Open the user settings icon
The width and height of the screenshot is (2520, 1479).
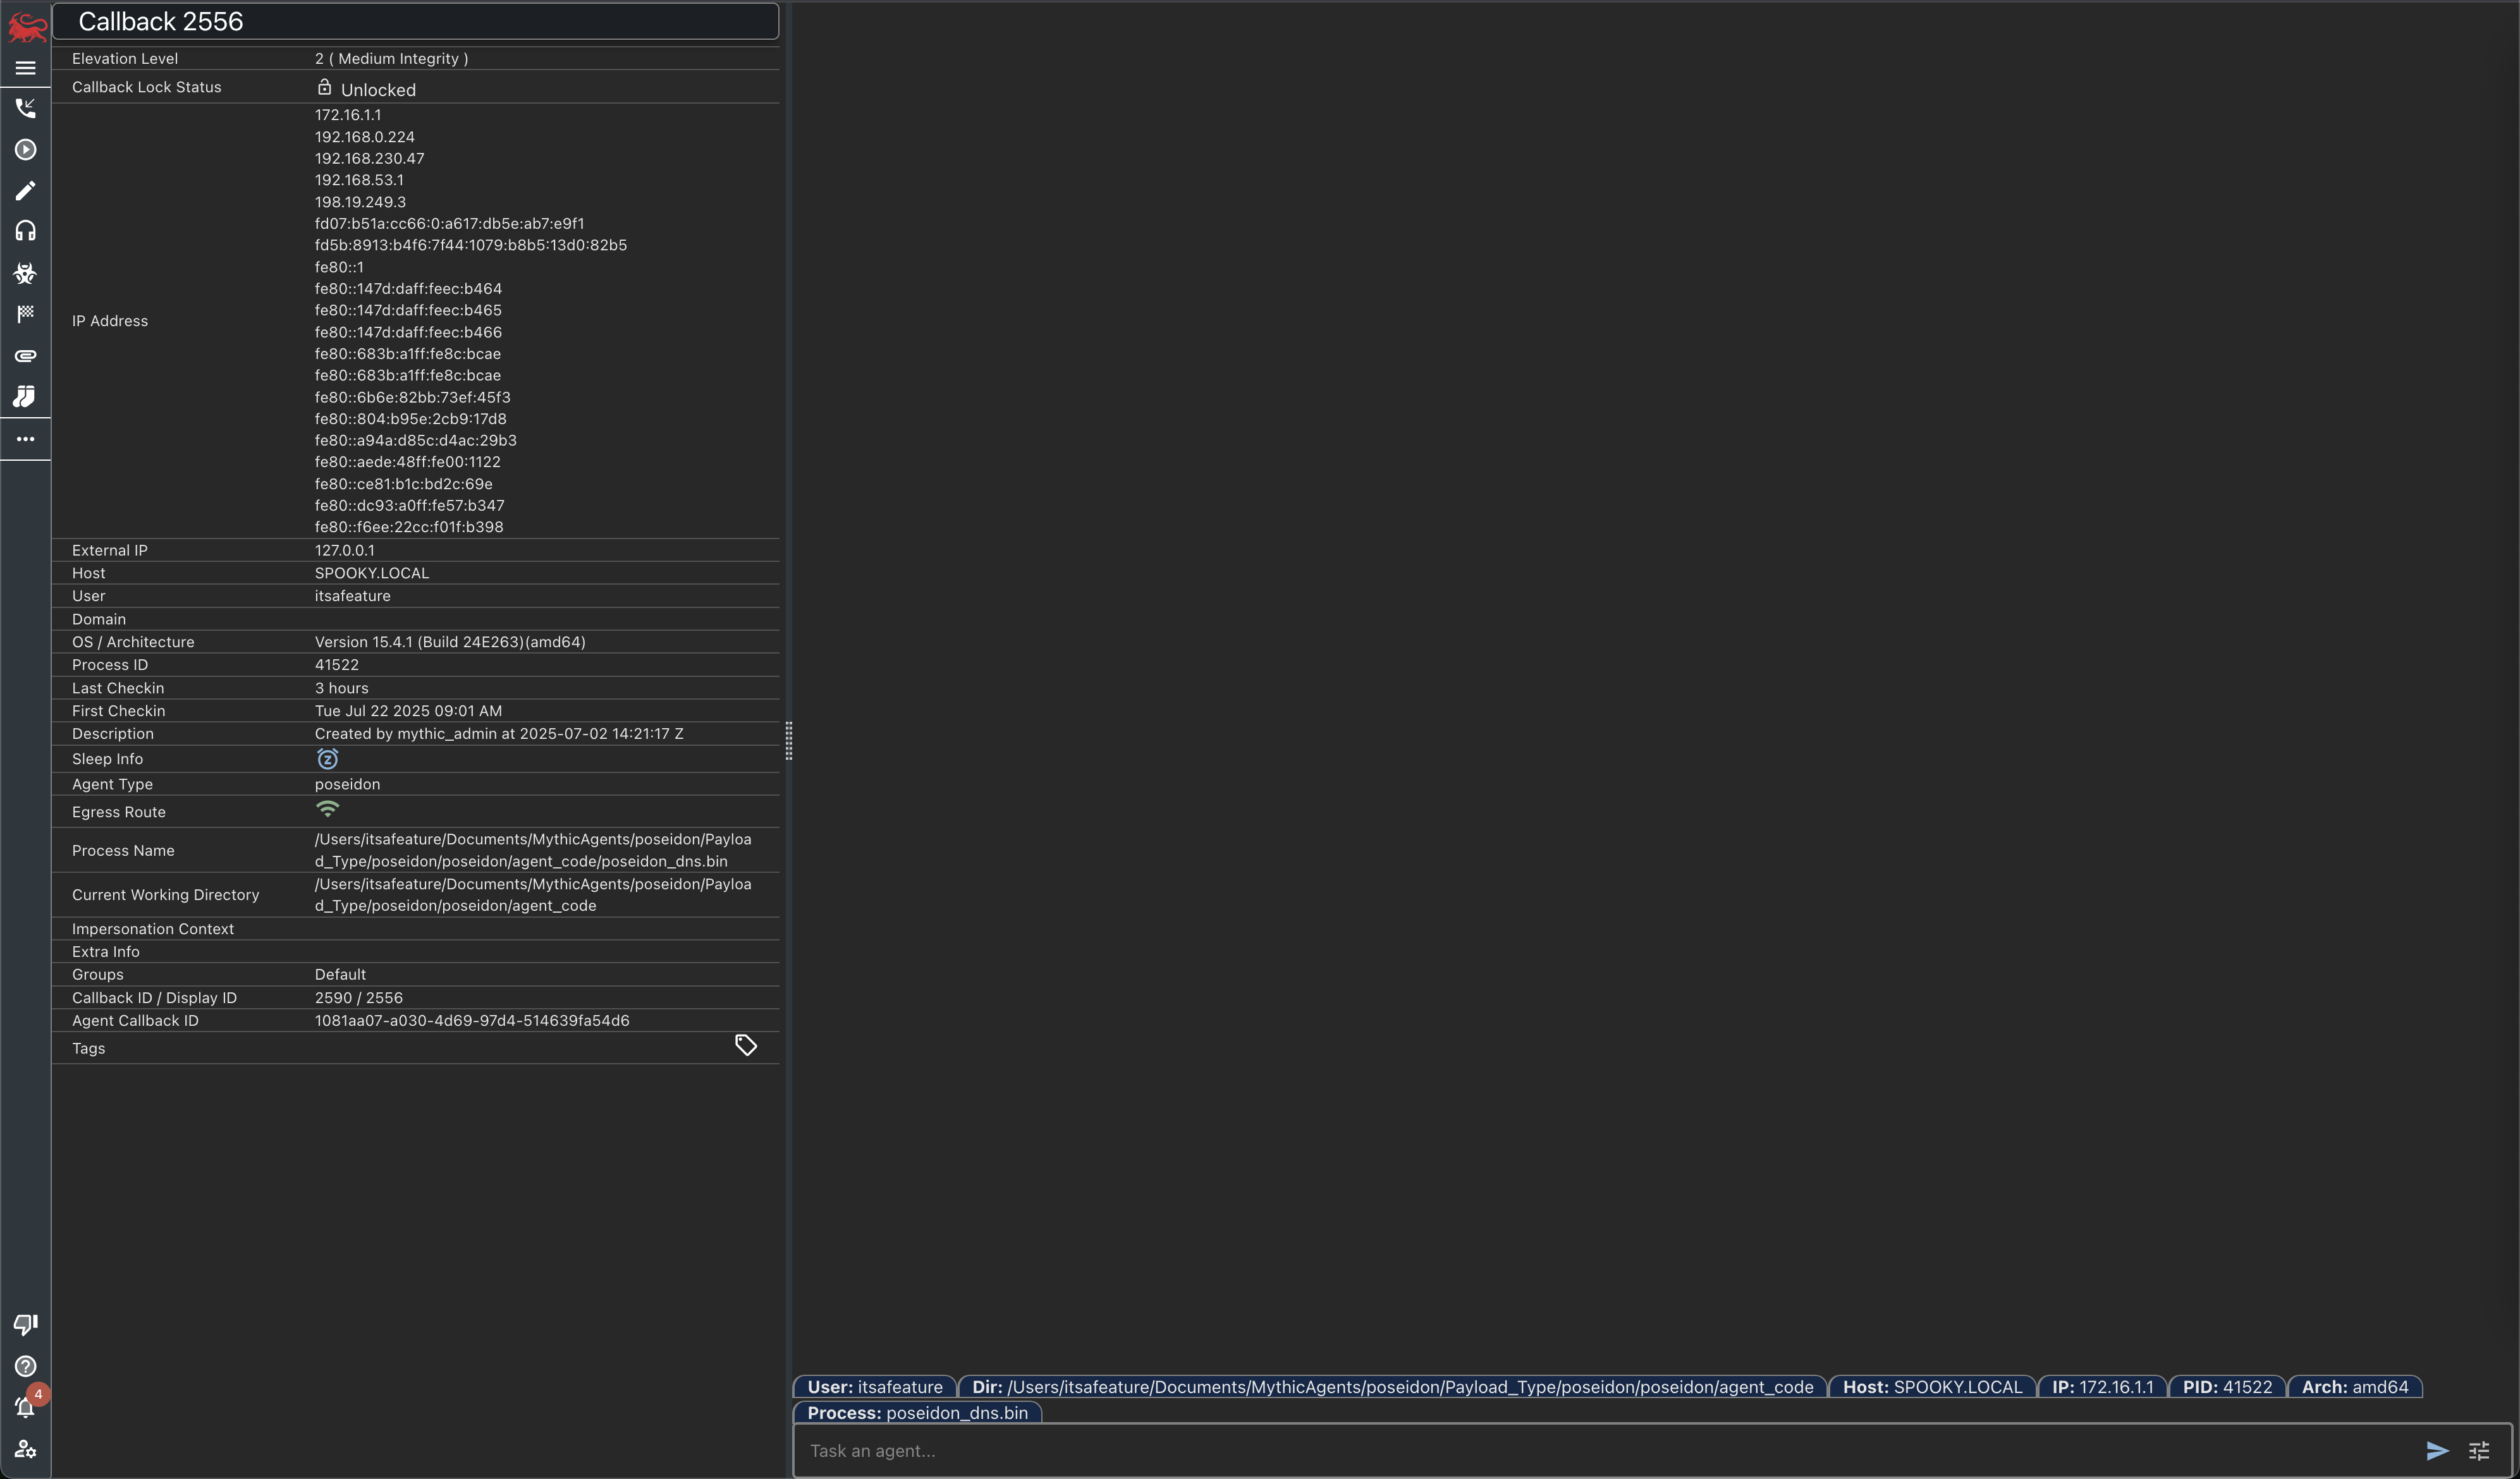coord(26,1449)
